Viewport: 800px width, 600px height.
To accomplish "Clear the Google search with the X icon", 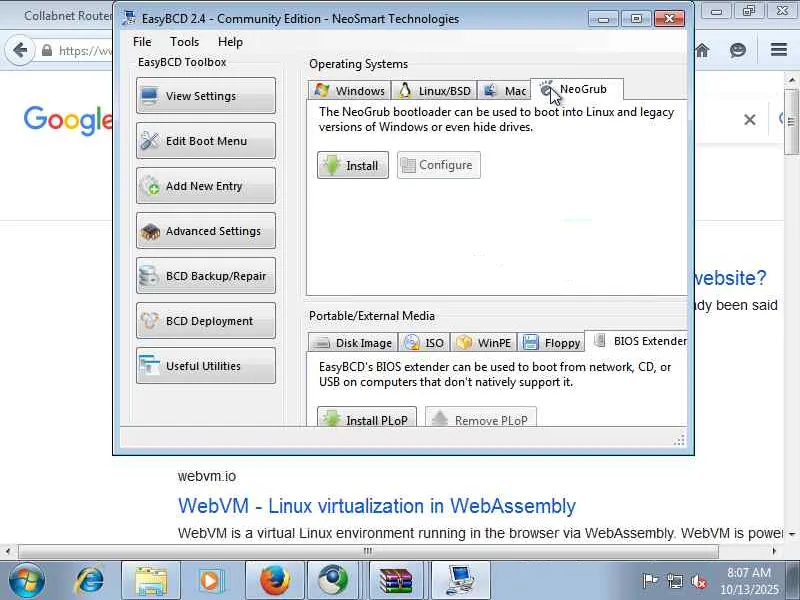I will coord(749,120).
